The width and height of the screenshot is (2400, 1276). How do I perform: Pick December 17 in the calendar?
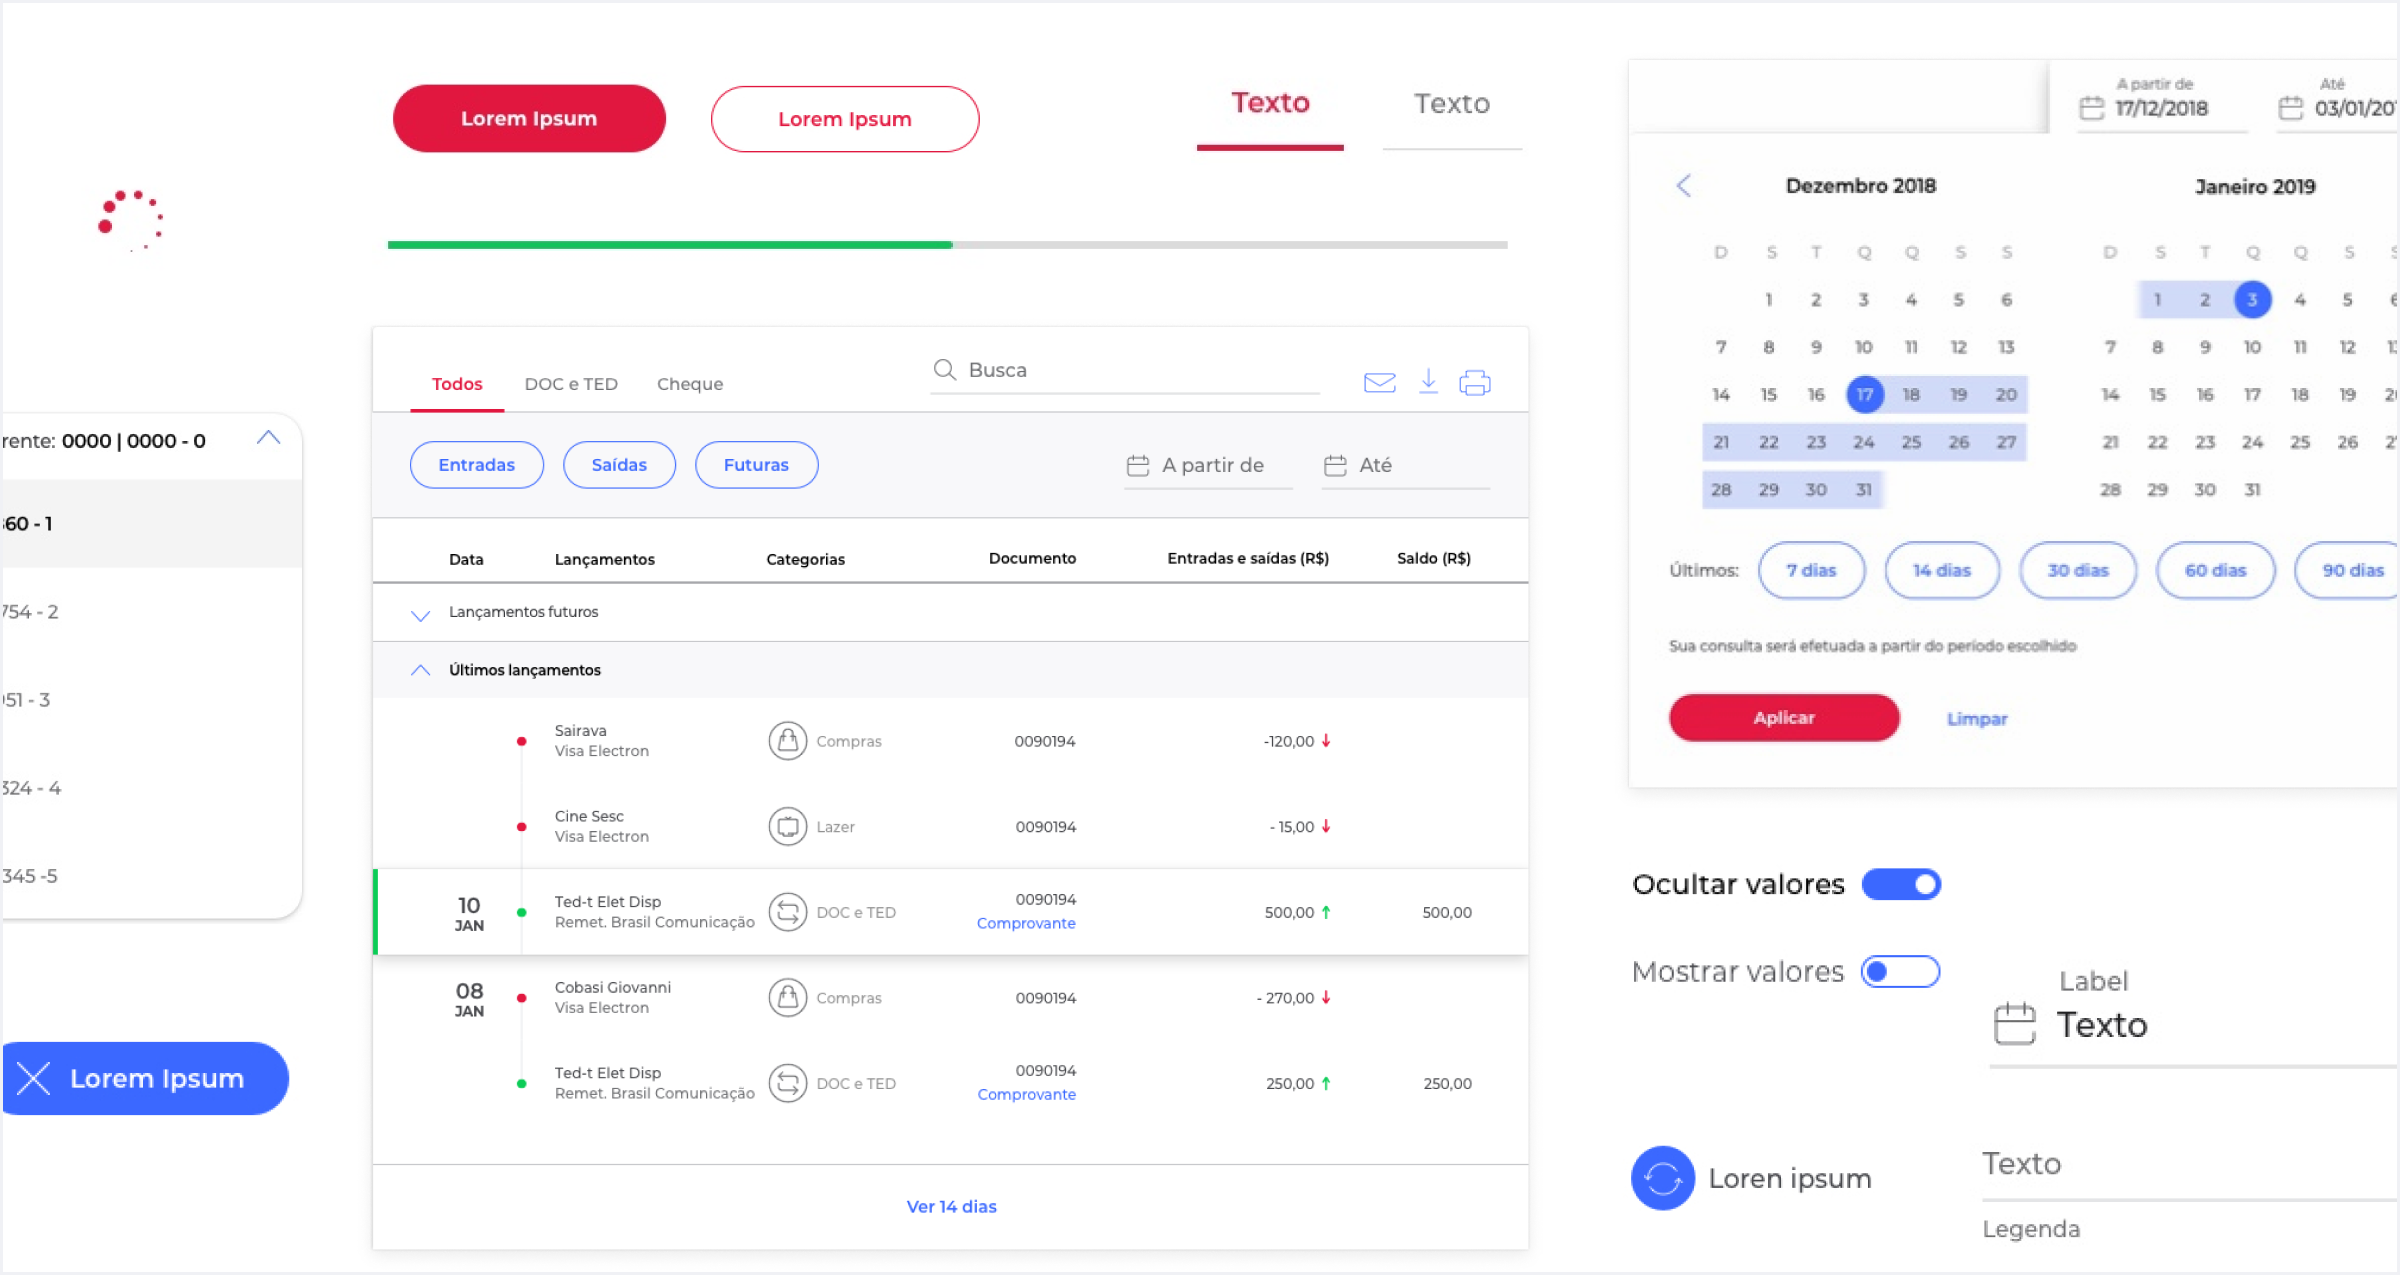[1865, 395]
